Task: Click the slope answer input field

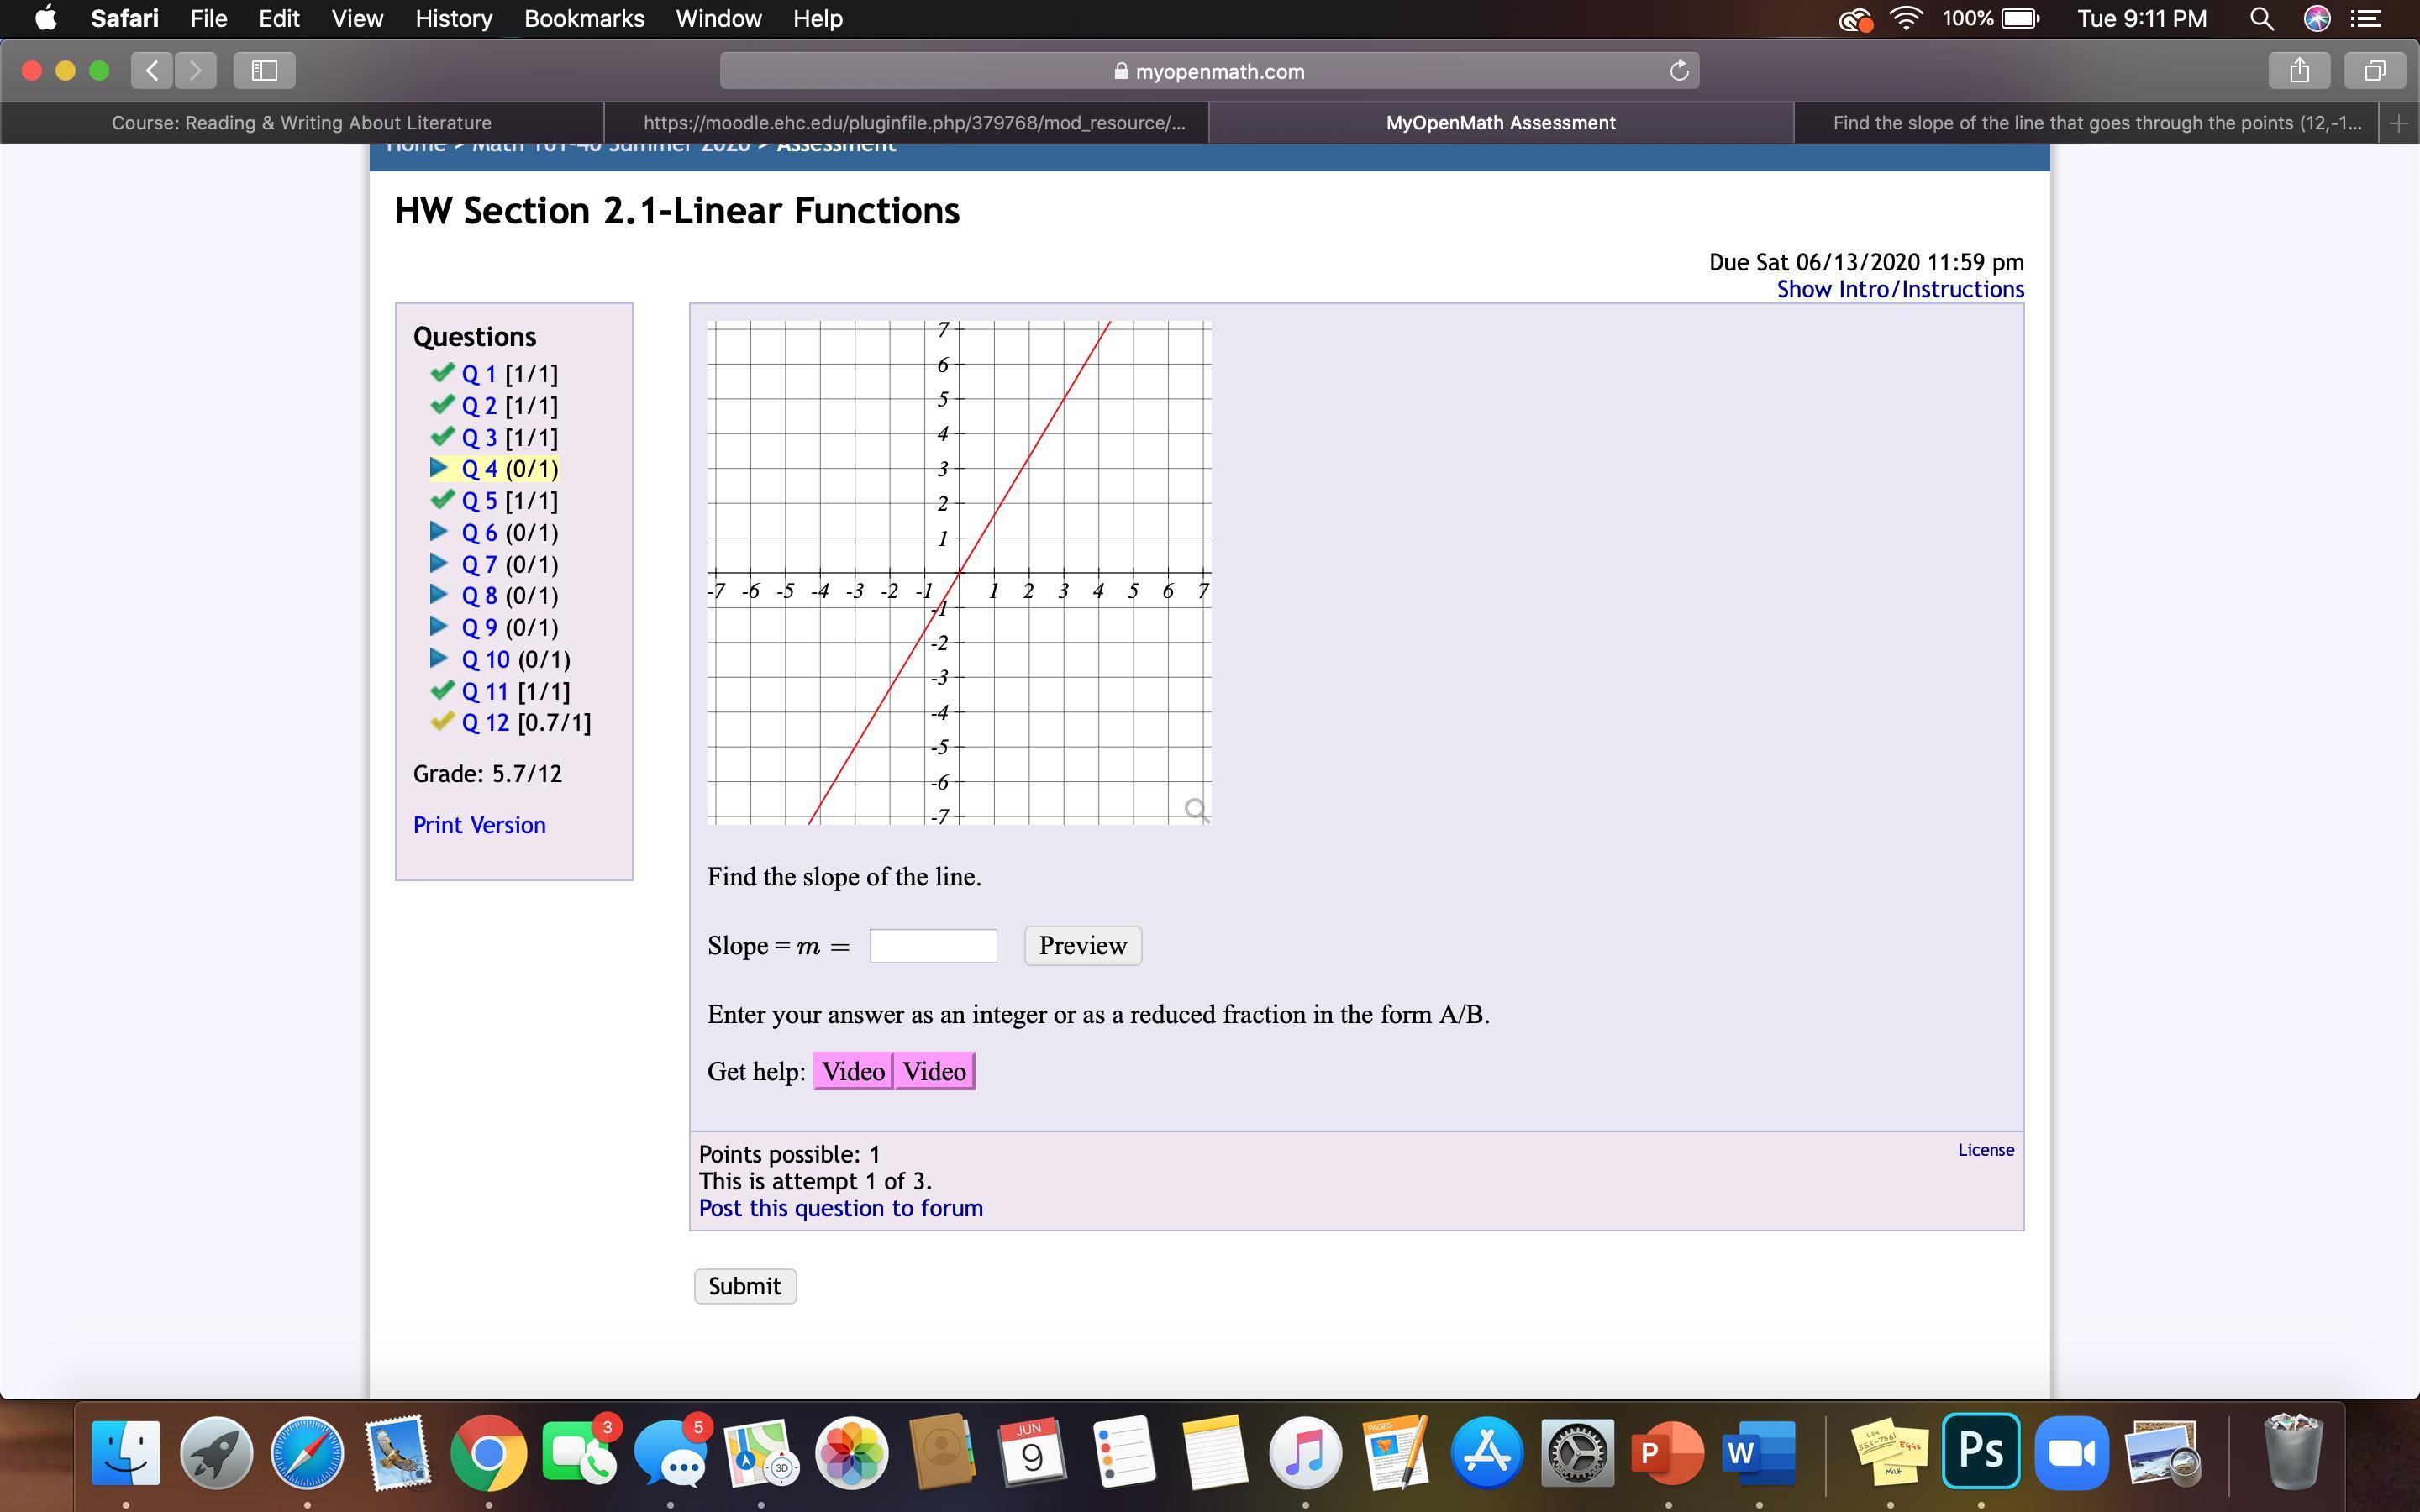Action: (x=932, y=945)
